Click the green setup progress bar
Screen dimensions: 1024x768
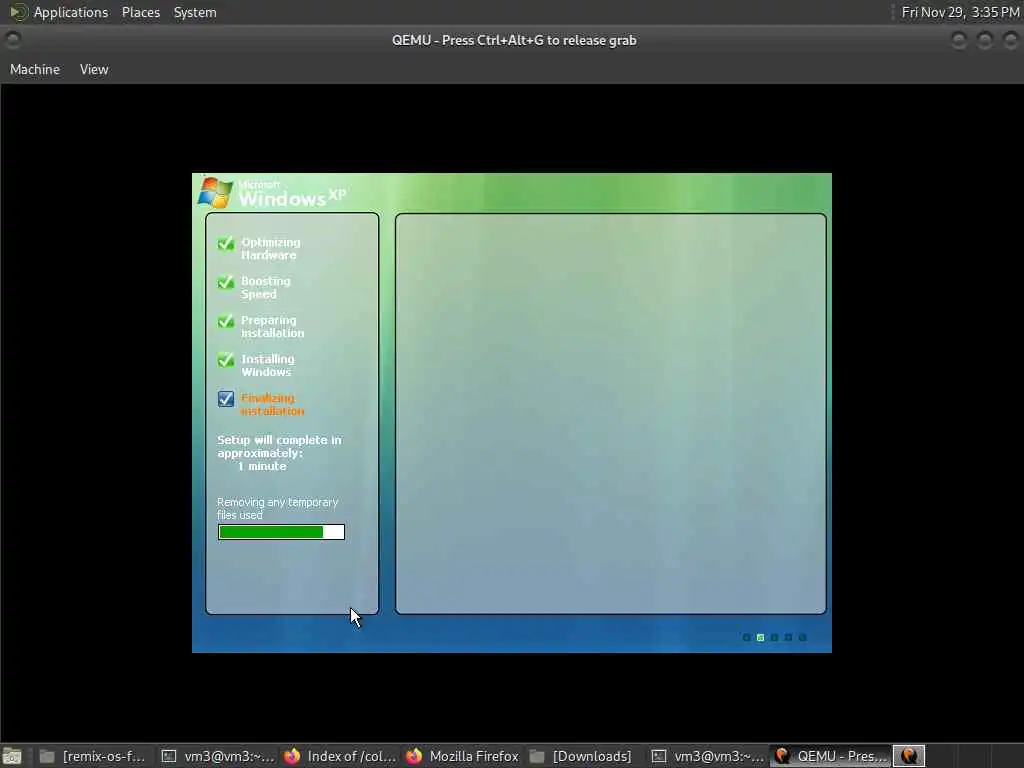[281, 532]
